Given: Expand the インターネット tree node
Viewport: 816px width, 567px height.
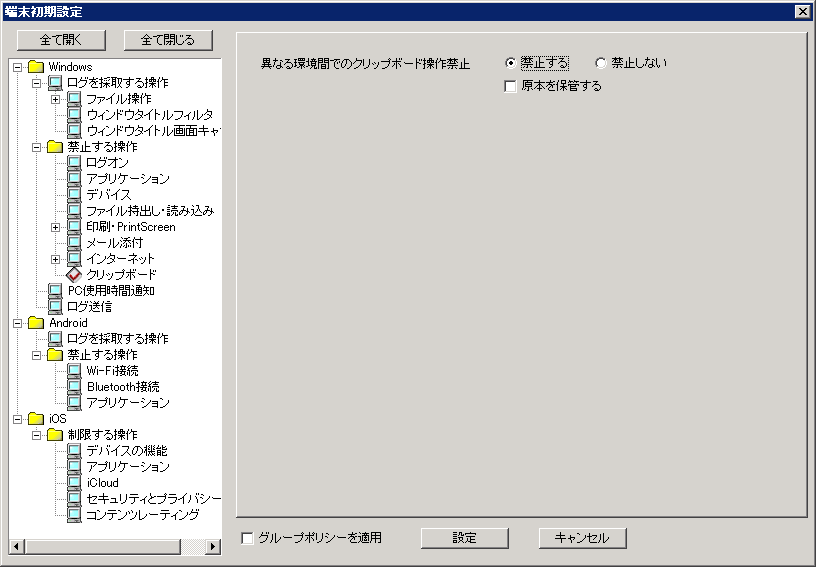Looking at the screenshot, I should pos(56,259).
